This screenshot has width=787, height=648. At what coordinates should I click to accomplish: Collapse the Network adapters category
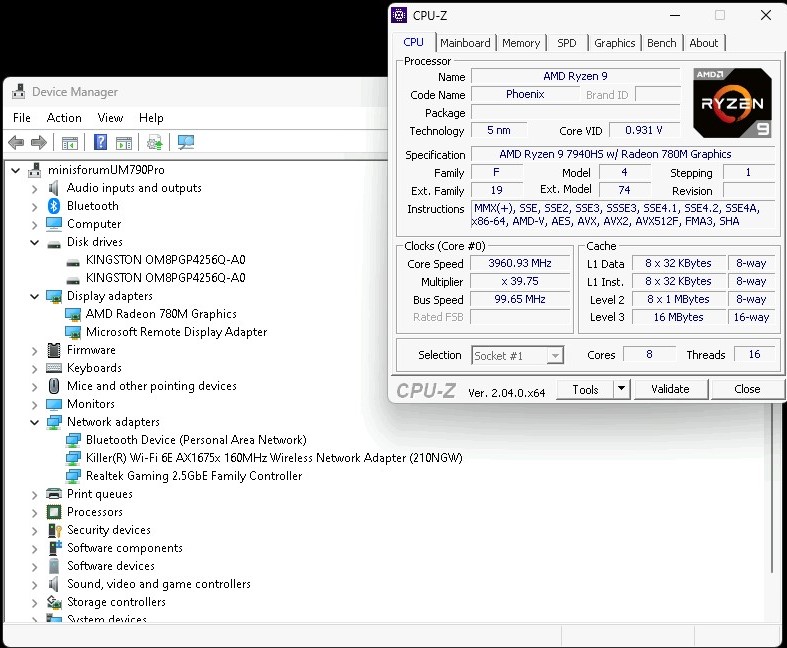(x=34, y=422)
